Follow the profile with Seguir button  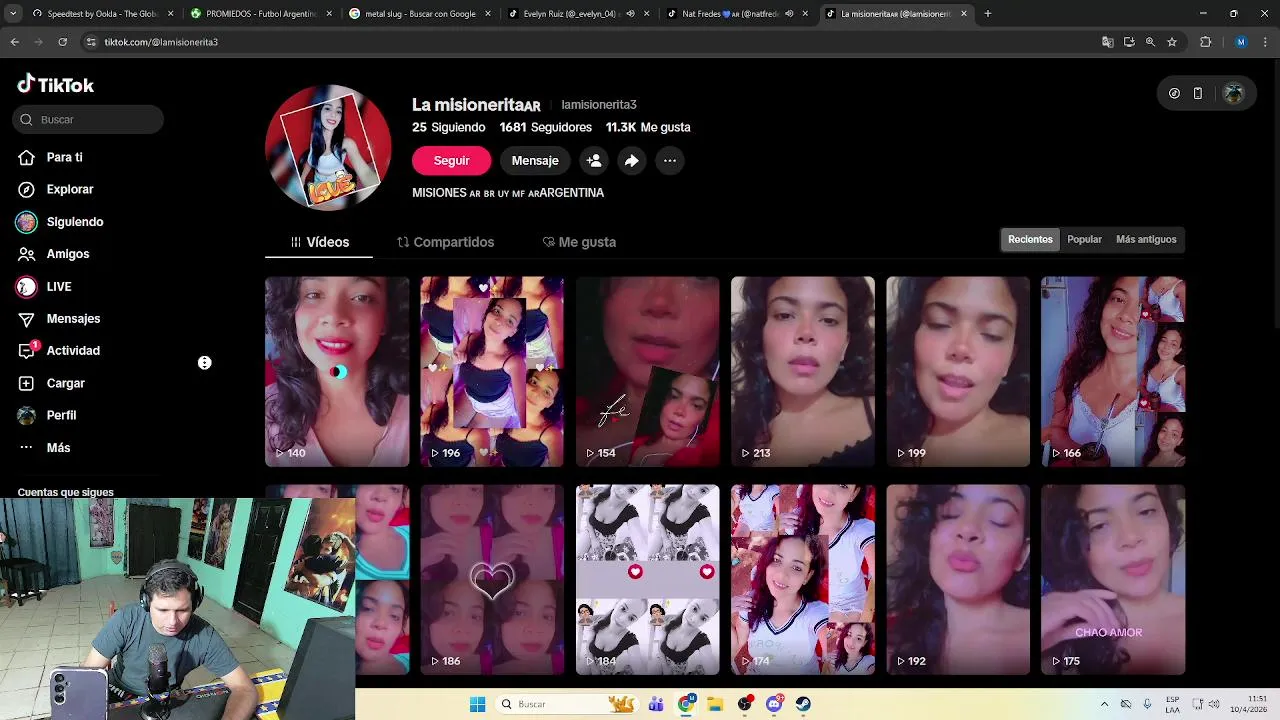[x=451, y=160]
